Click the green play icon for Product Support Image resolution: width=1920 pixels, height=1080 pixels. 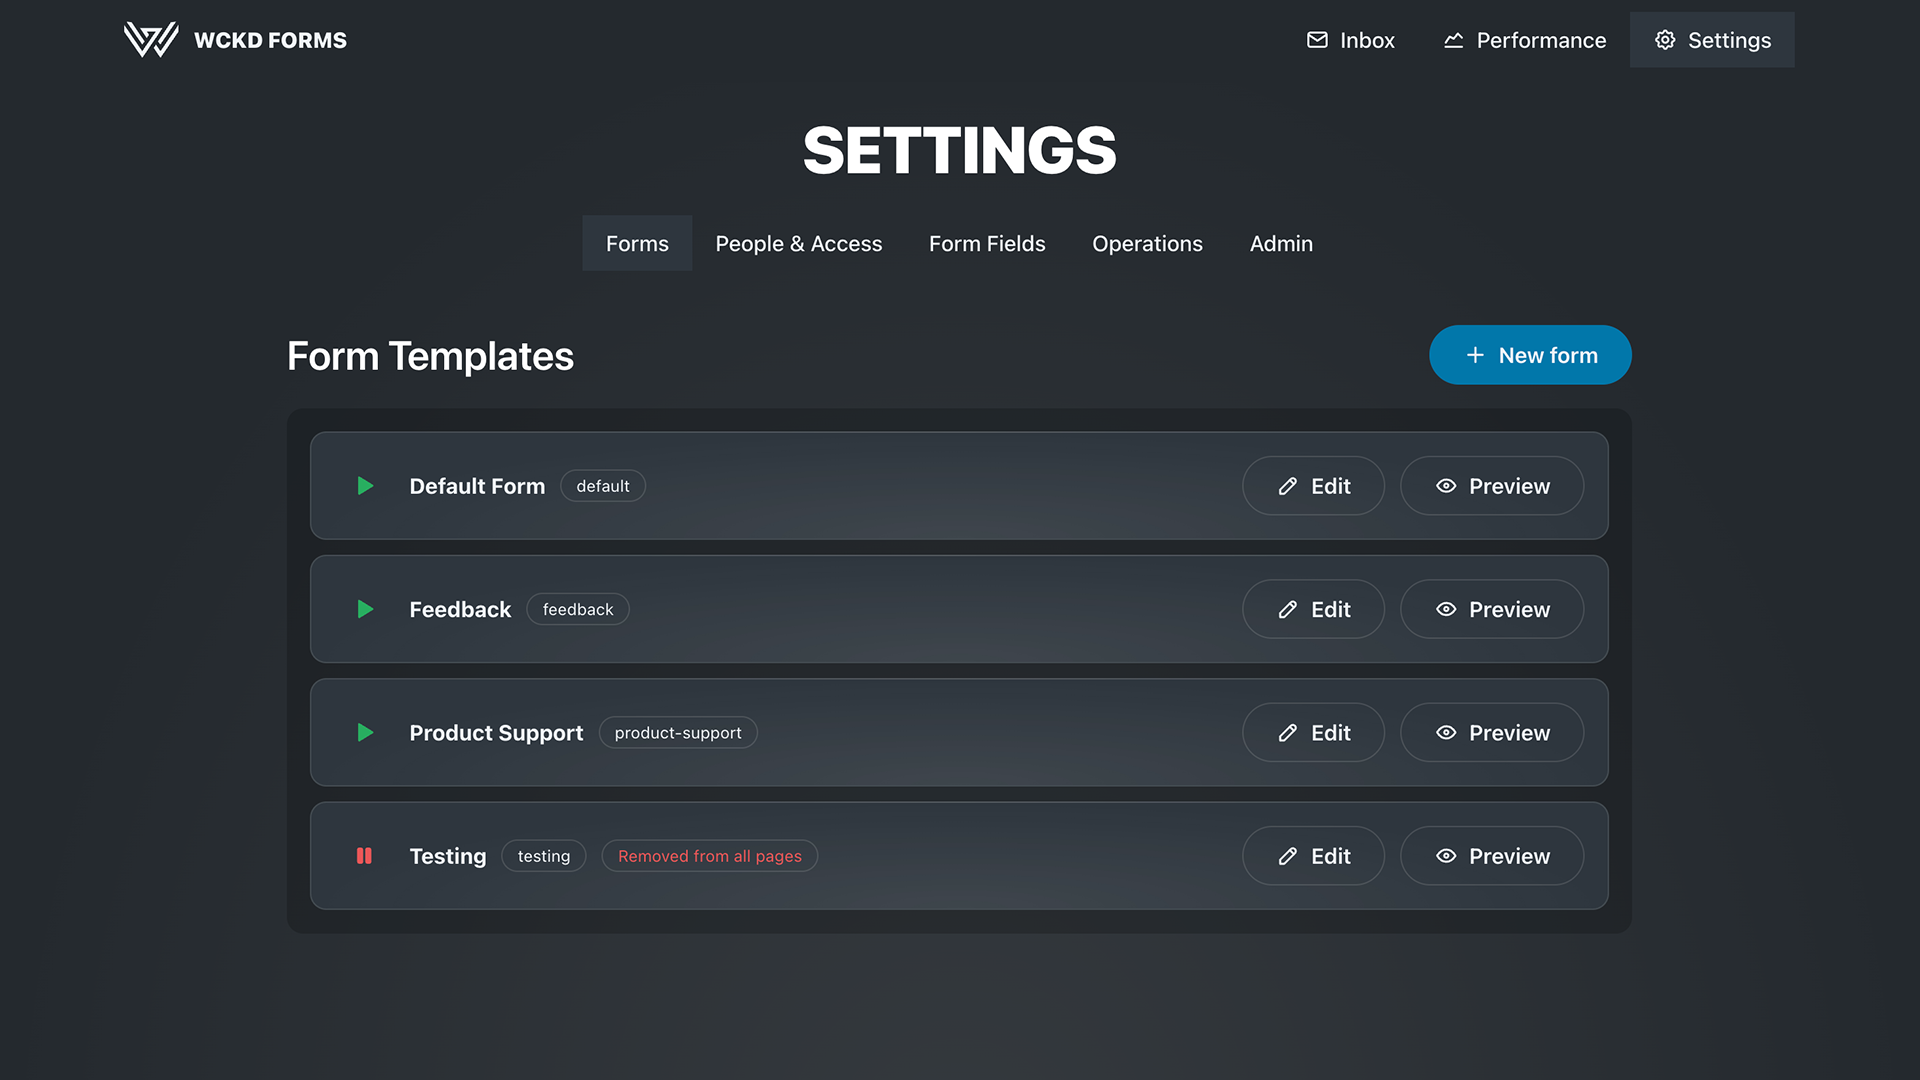coord(365,733)
